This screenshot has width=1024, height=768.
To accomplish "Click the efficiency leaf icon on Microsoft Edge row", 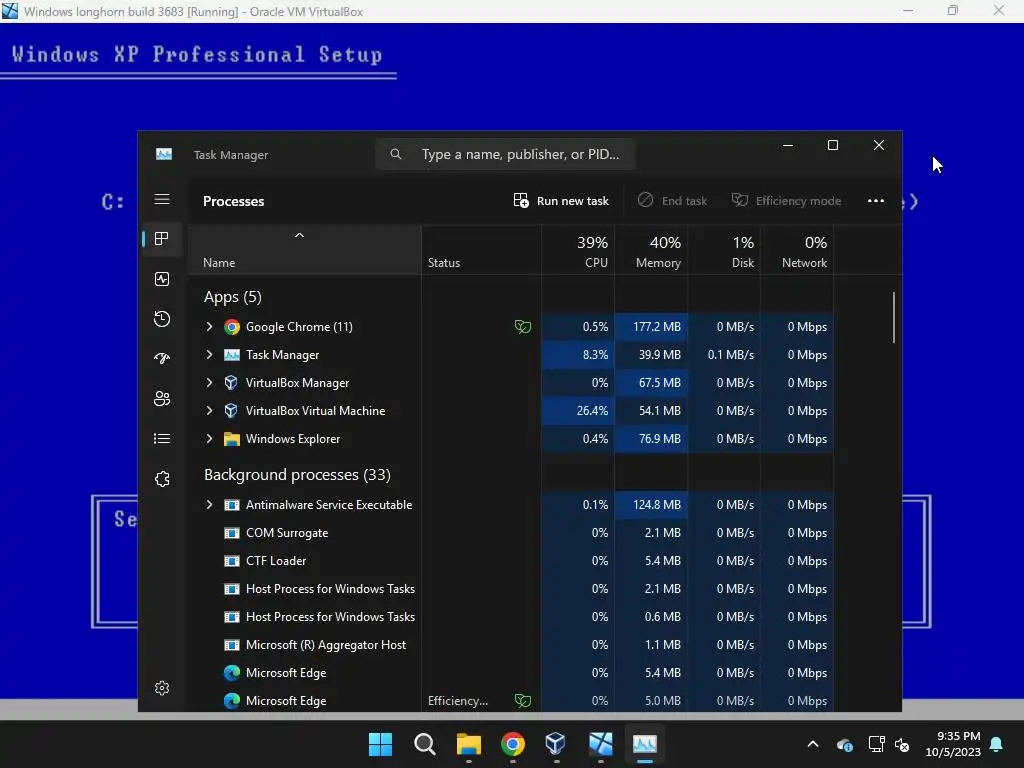I will click(x=522, y=701).
